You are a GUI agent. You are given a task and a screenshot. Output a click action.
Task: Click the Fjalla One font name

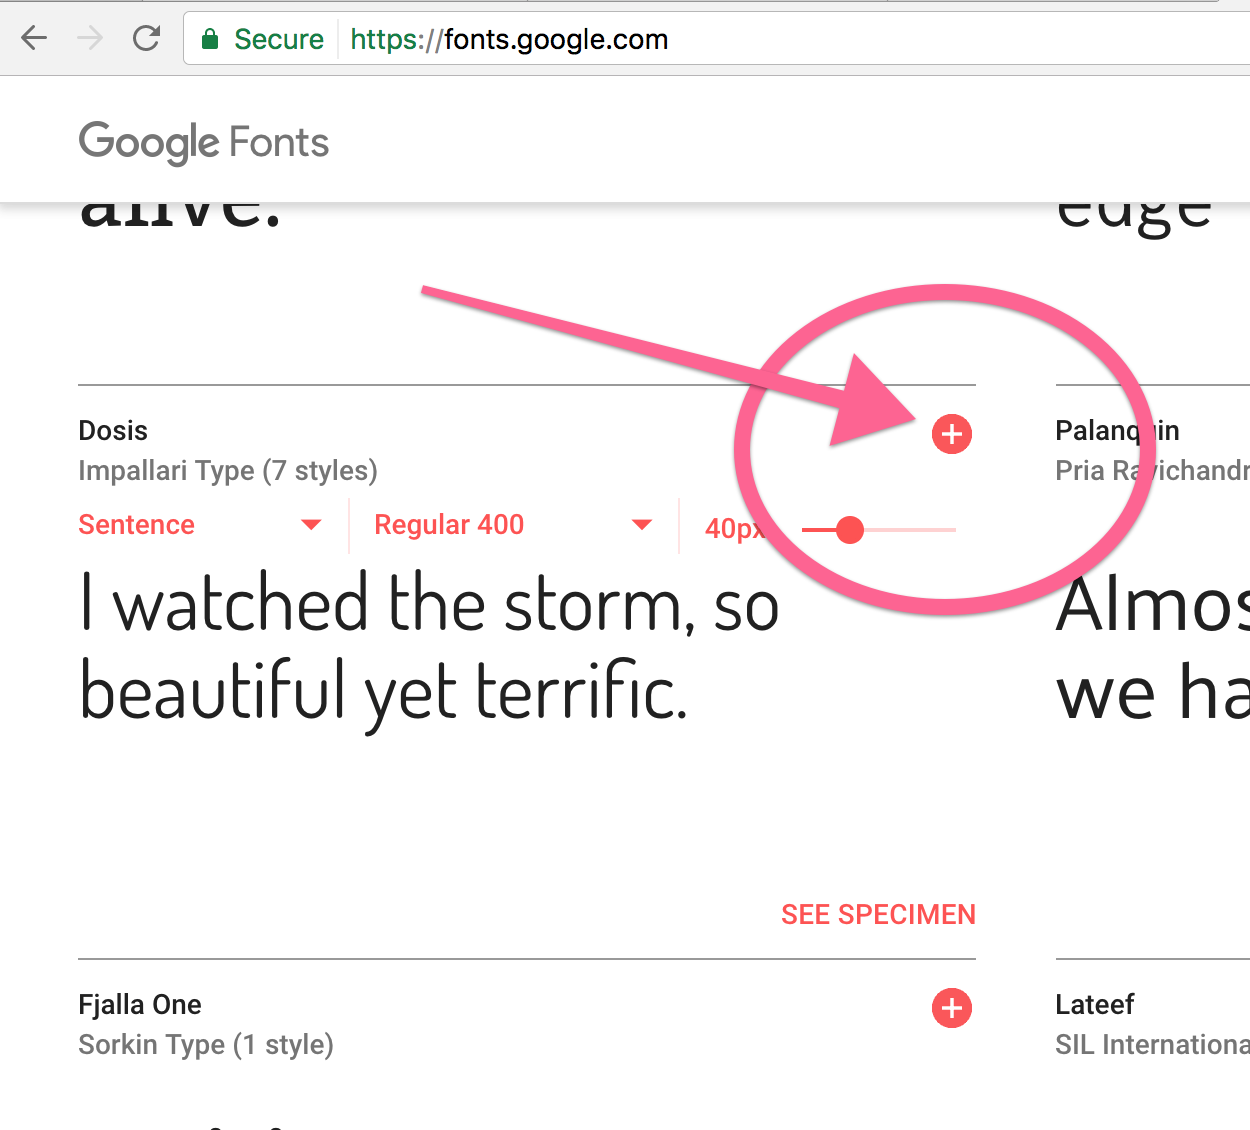[140, 1005]
